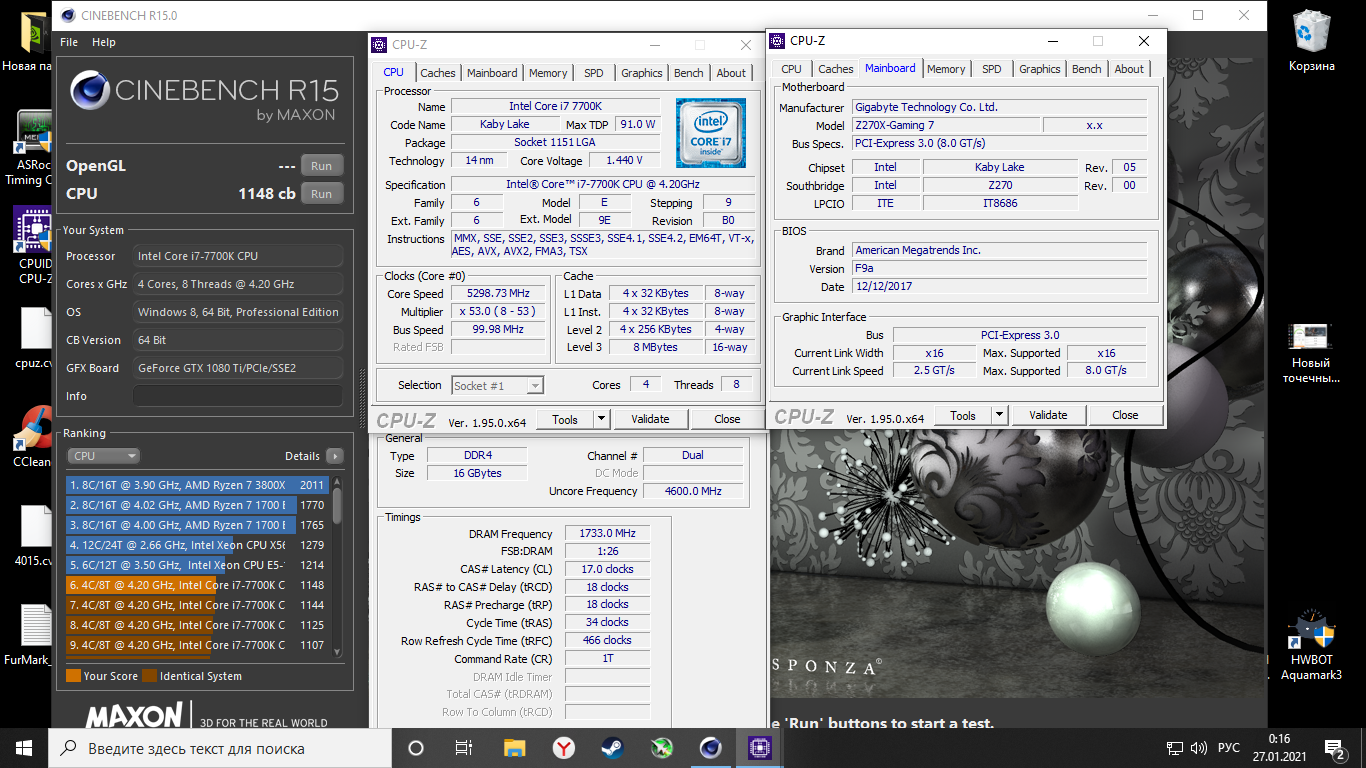1366x768 pixels.
Task: Open the HWBOT Aquamark3 desktop shortcut
Action: 1311,644
